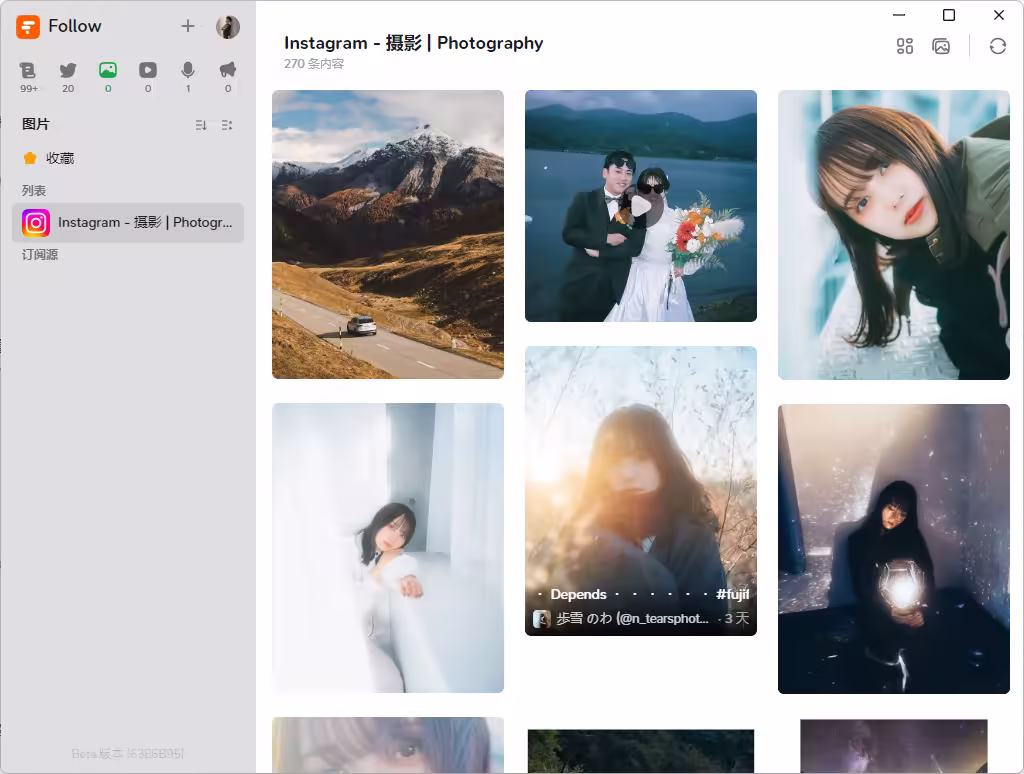
Task: Toggle the masonry grid layout icon
Action: pos(905,46)
